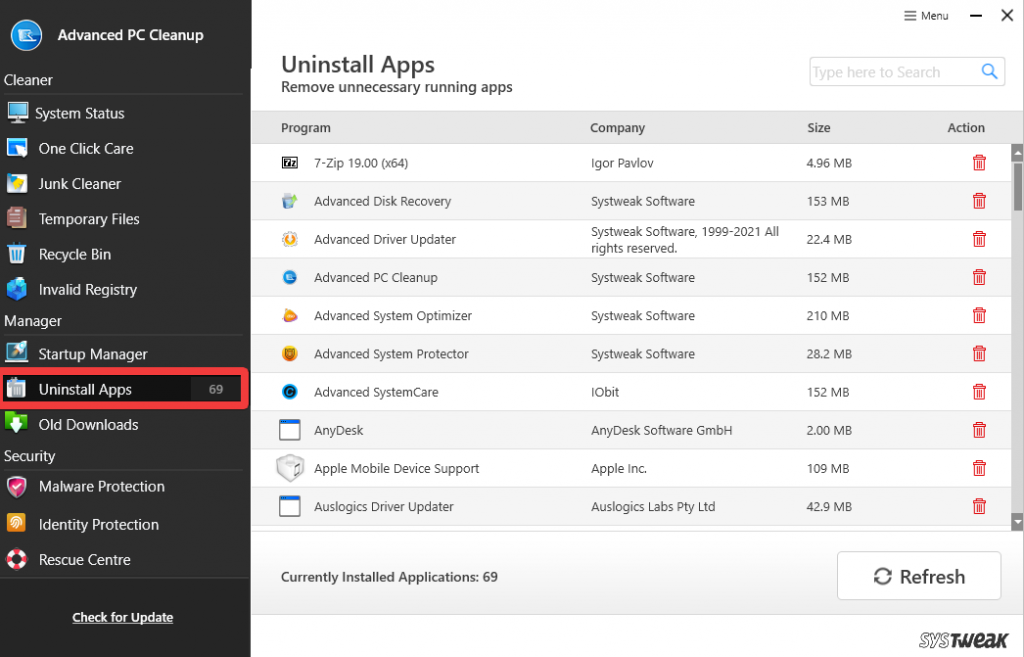Click the trash icon for AnyDesk
The height and width of the screenshot is (657, 1024).
tap(979, 430)
